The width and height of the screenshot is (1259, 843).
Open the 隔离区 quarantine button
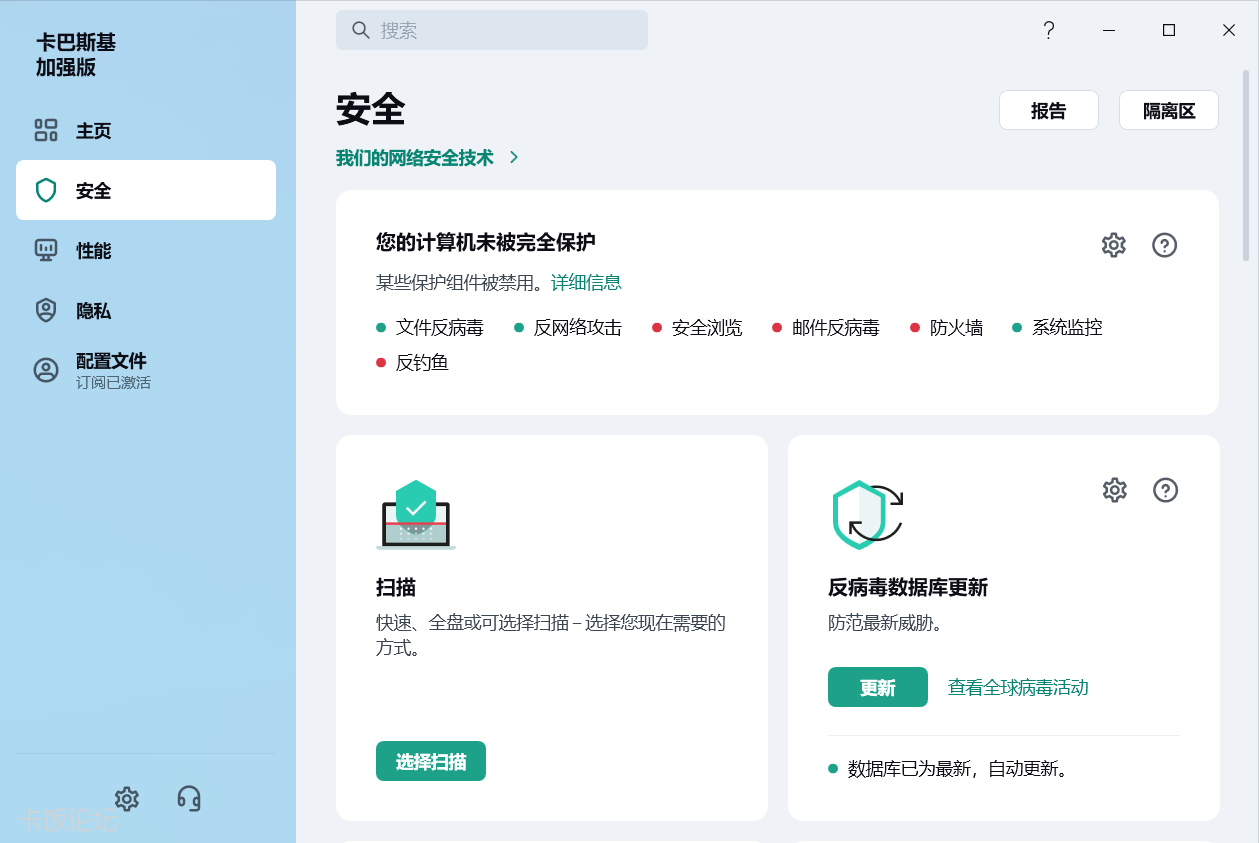[x=1168, y=111]
